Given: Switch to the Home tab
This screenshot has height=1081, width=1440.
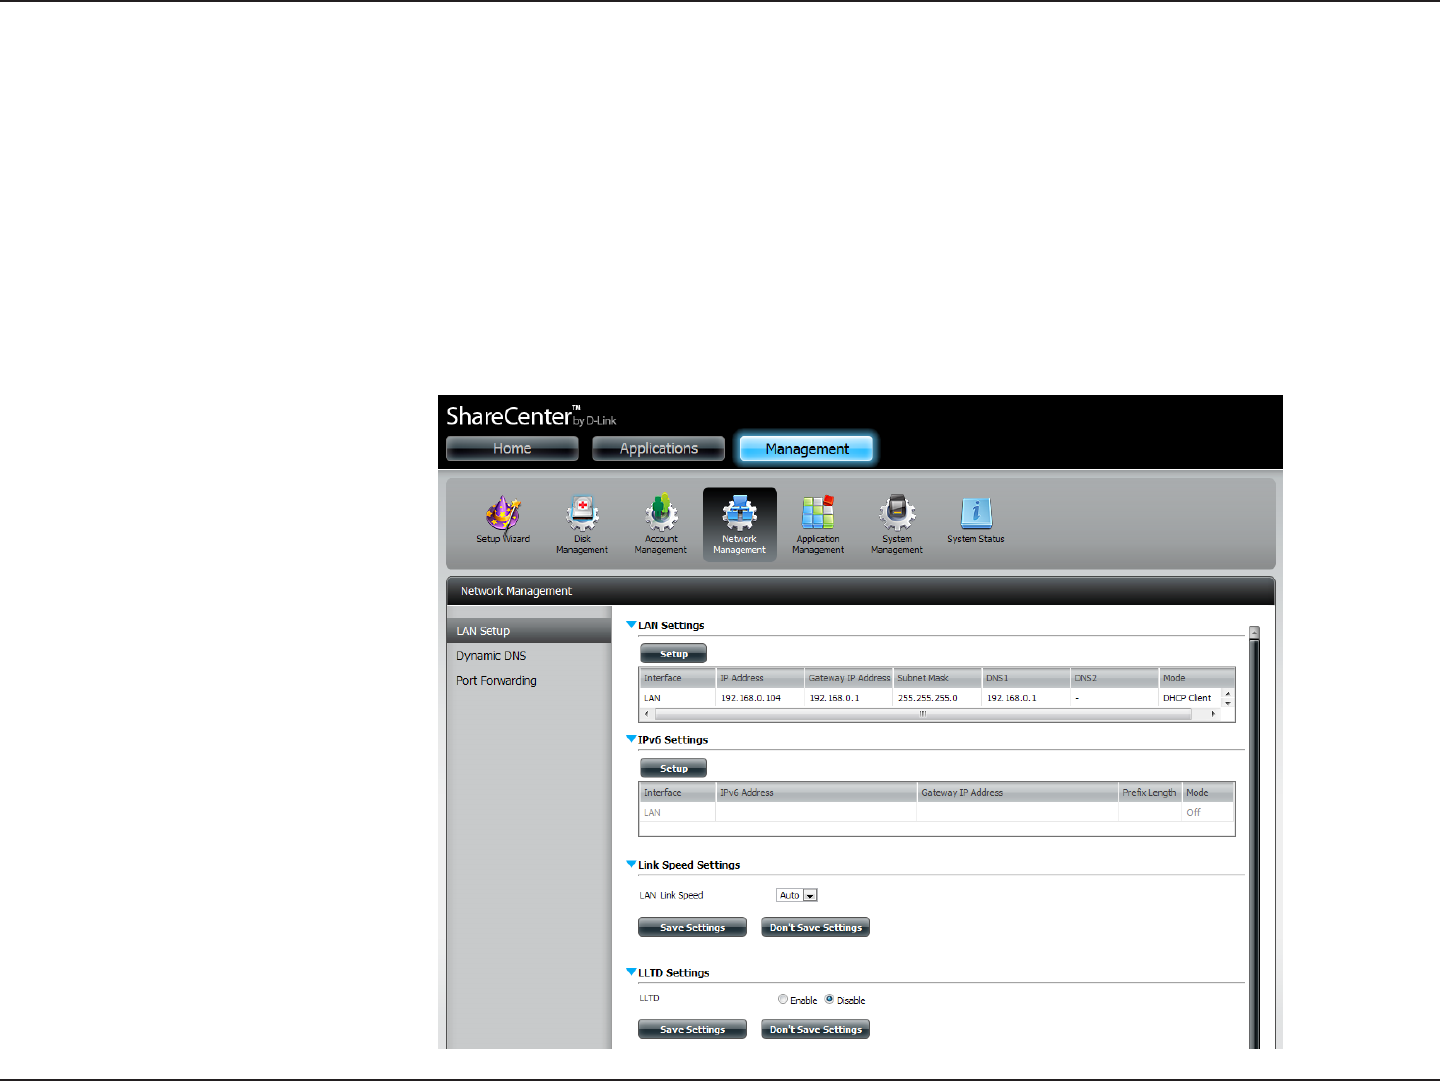Looking at the screenshot, I should 512,449.
